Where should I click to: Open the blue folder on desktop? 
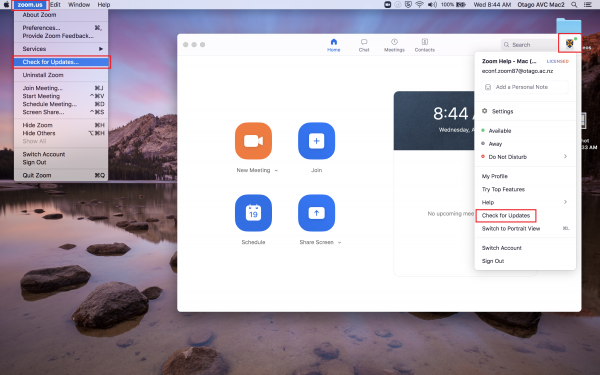[x=569, y=25]
